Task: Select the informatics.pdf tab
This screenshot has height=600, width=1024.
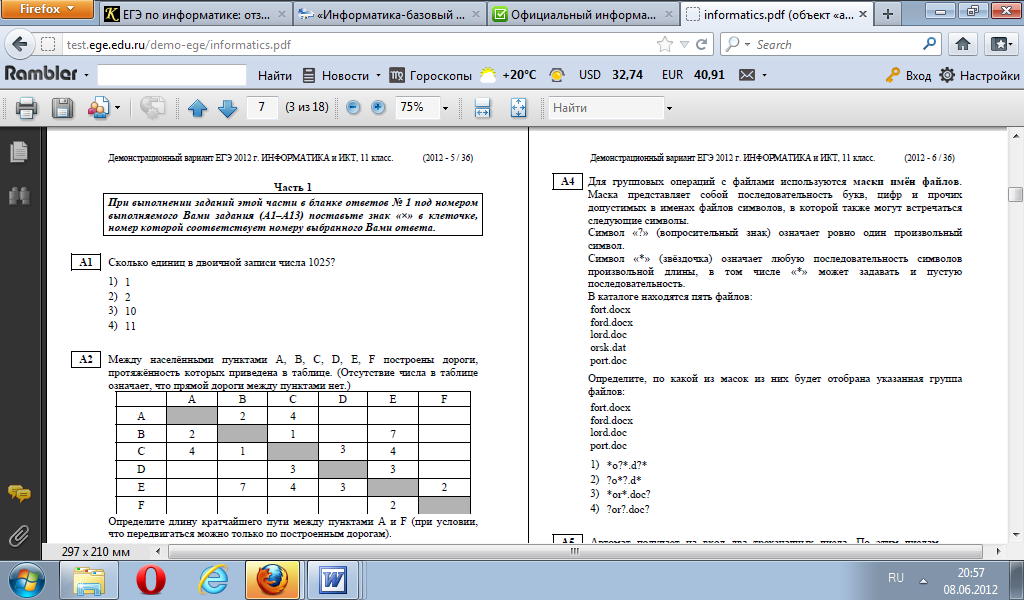Action: [x=777, y=14]
